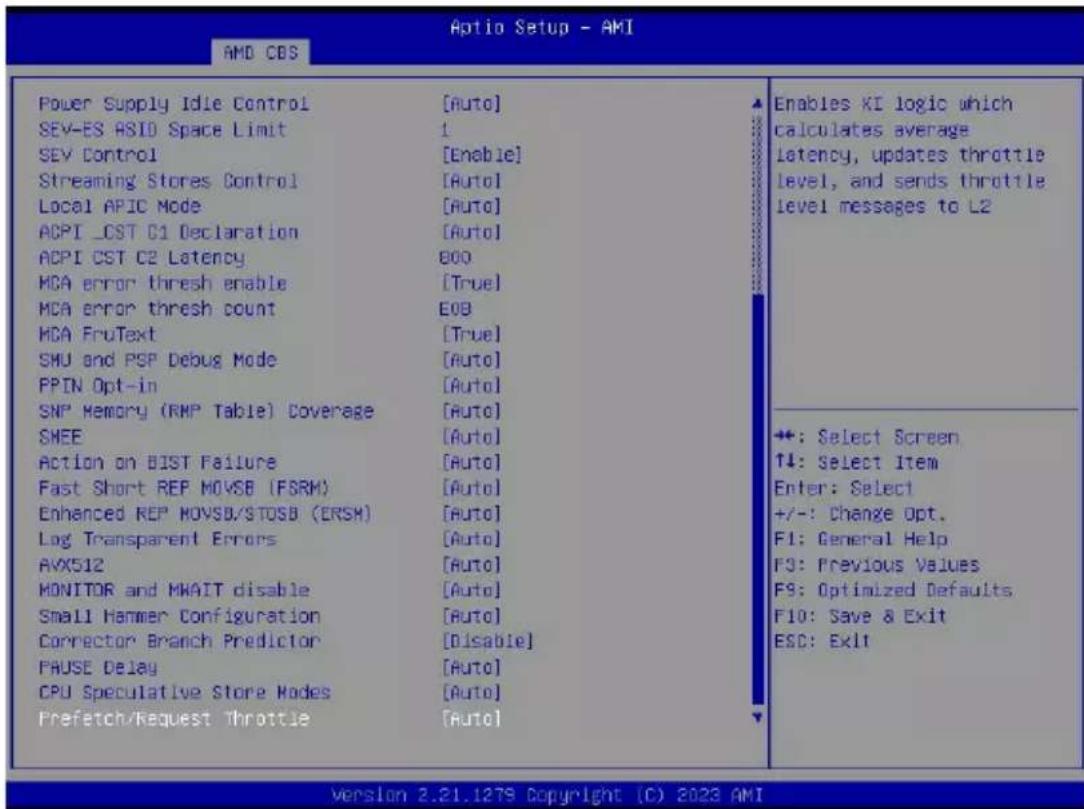Select SNP Memory (RMP Table) Coverage label

[206, 411]
